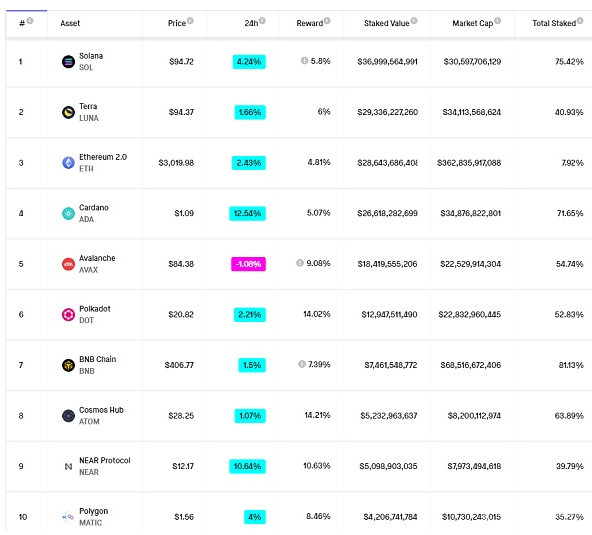Viewport: 592px width, 535px height.
Task: Click the Ethereum 2.0 coin logo
Action: point(68,163)
